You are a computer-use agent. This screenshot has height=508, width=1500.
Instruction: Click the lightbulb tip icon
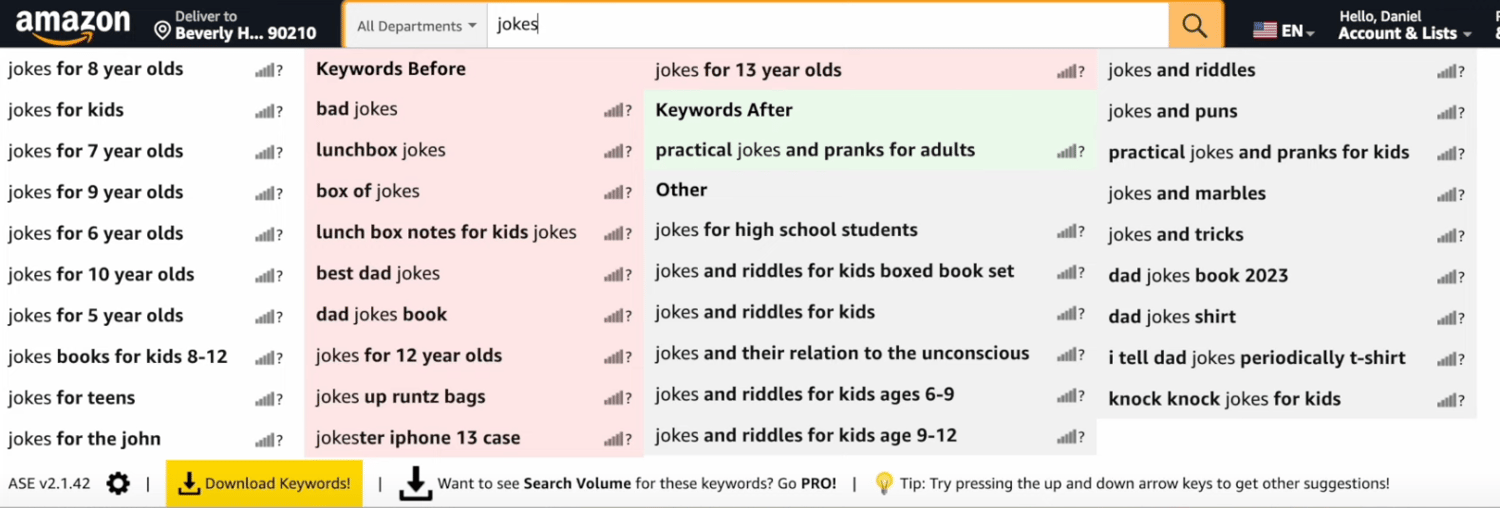point(884,484)
